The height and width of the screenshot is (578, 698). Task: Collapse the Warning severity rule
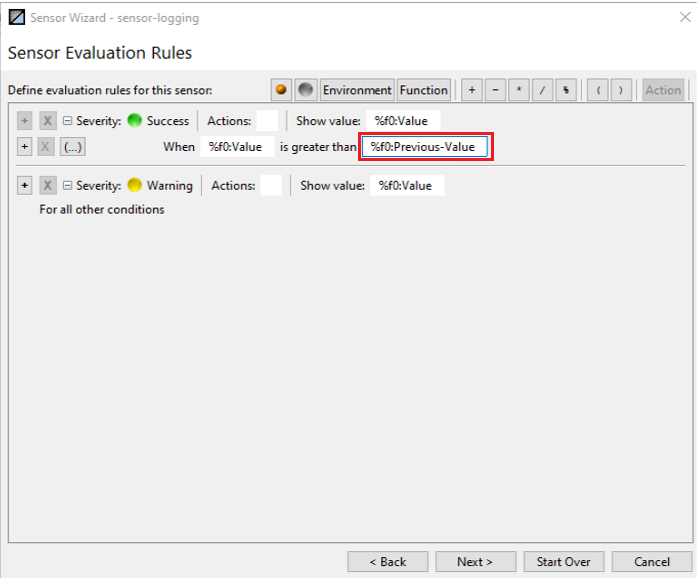[x=67, y=185]
